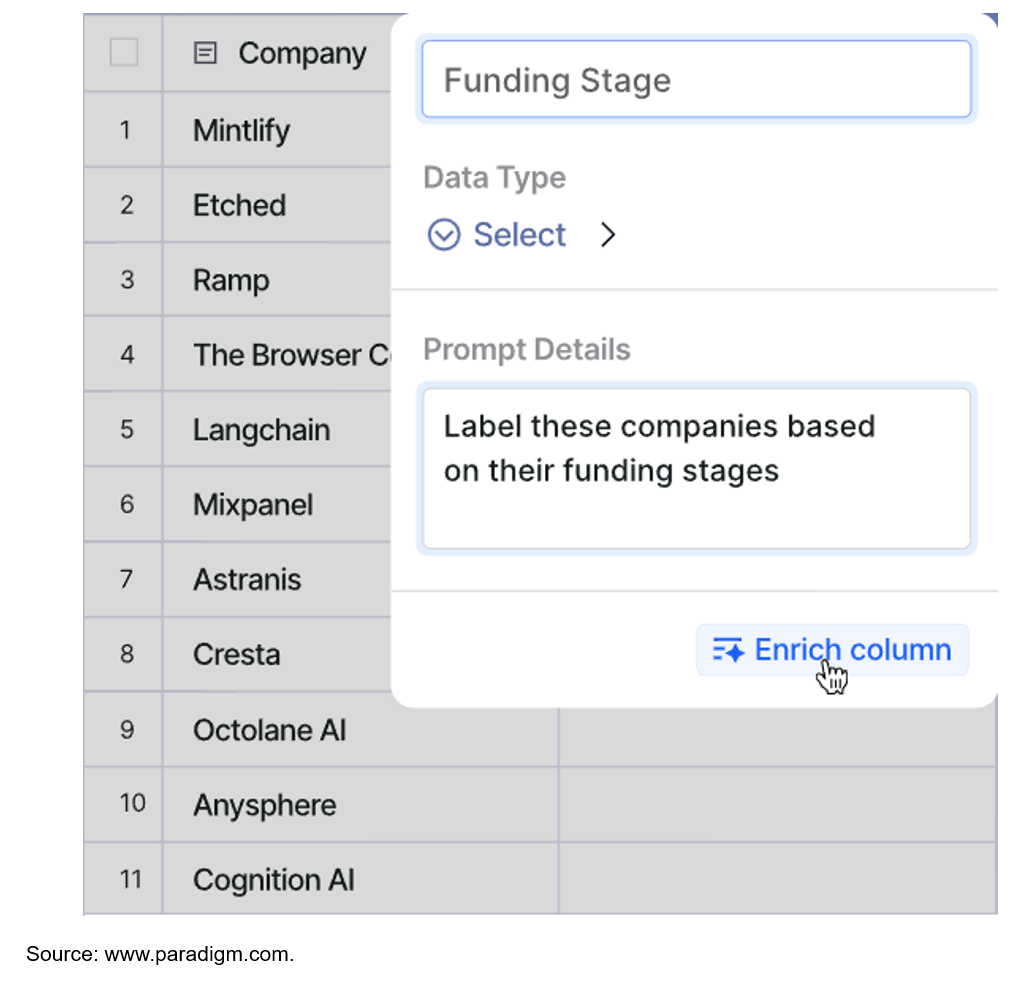Click the sparkle icon on Enrich column

point(728,651)
